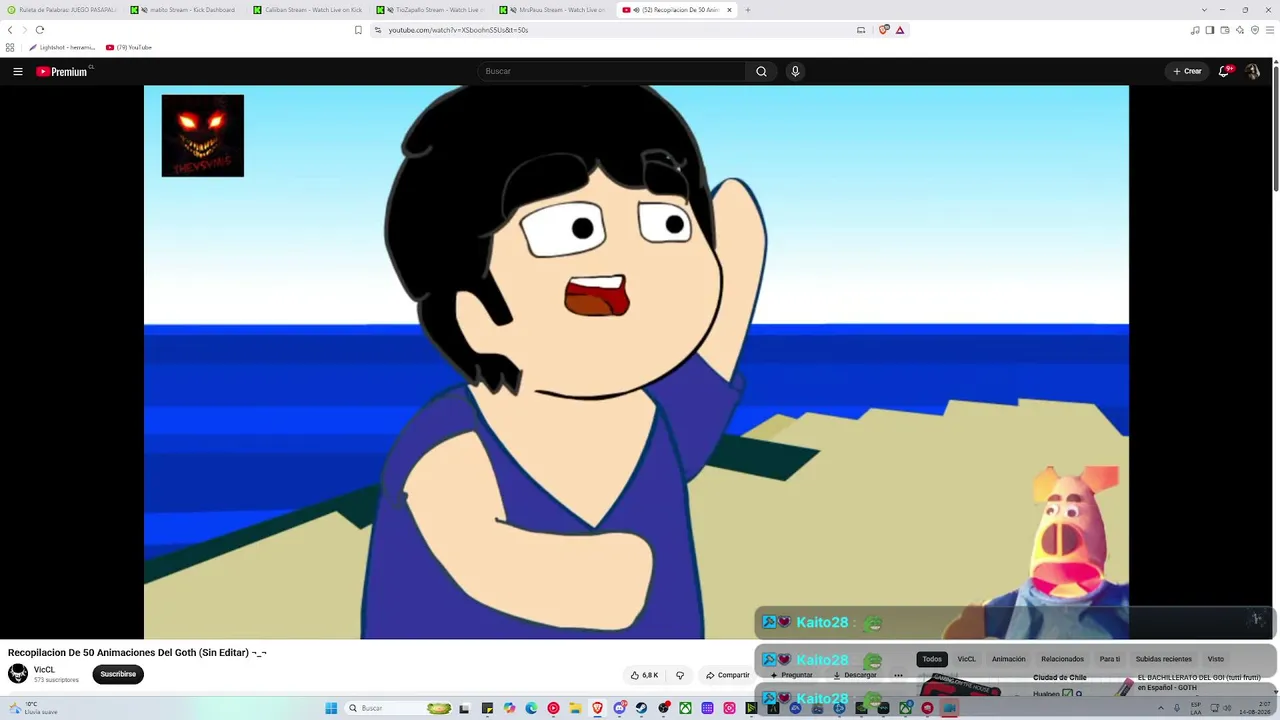This screenshot has width=1280, height=720.
Task: Share the video with Compartir
Action: 728,675
